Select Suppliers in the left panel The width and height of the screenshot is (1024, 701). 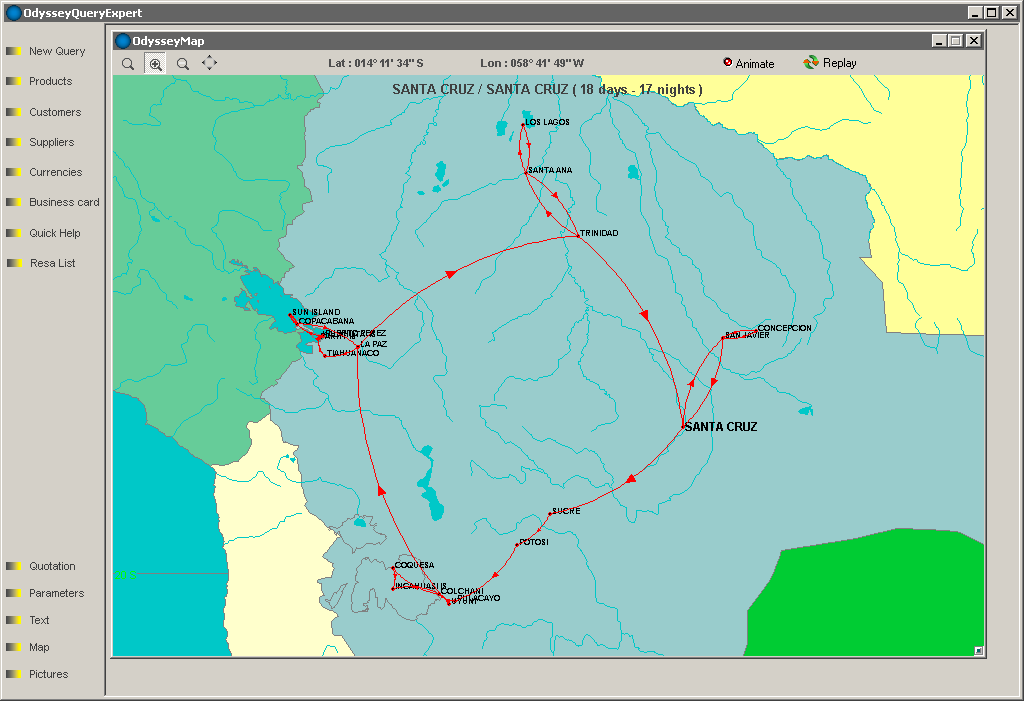click(x=51, y=142)
